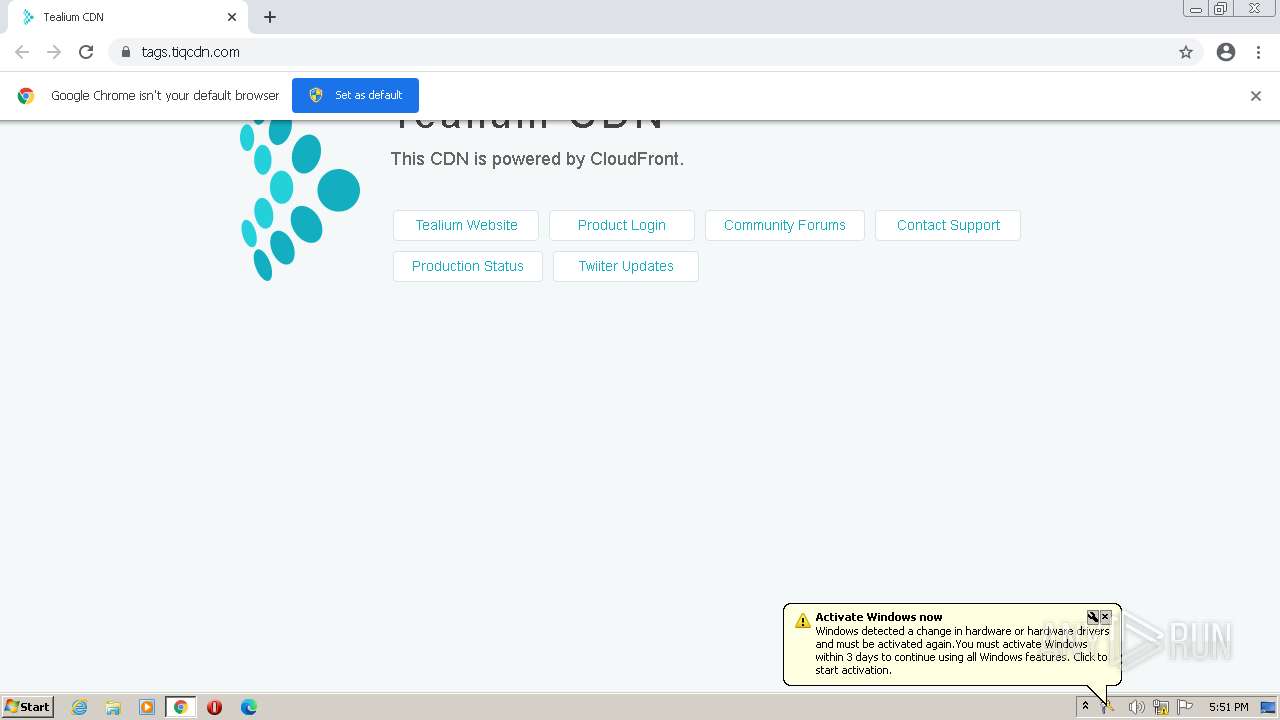The height and width of the screenshot is (720, 1280).
Task: Launch Internet Explorer from the taskbar
Action: coord(79,707)
